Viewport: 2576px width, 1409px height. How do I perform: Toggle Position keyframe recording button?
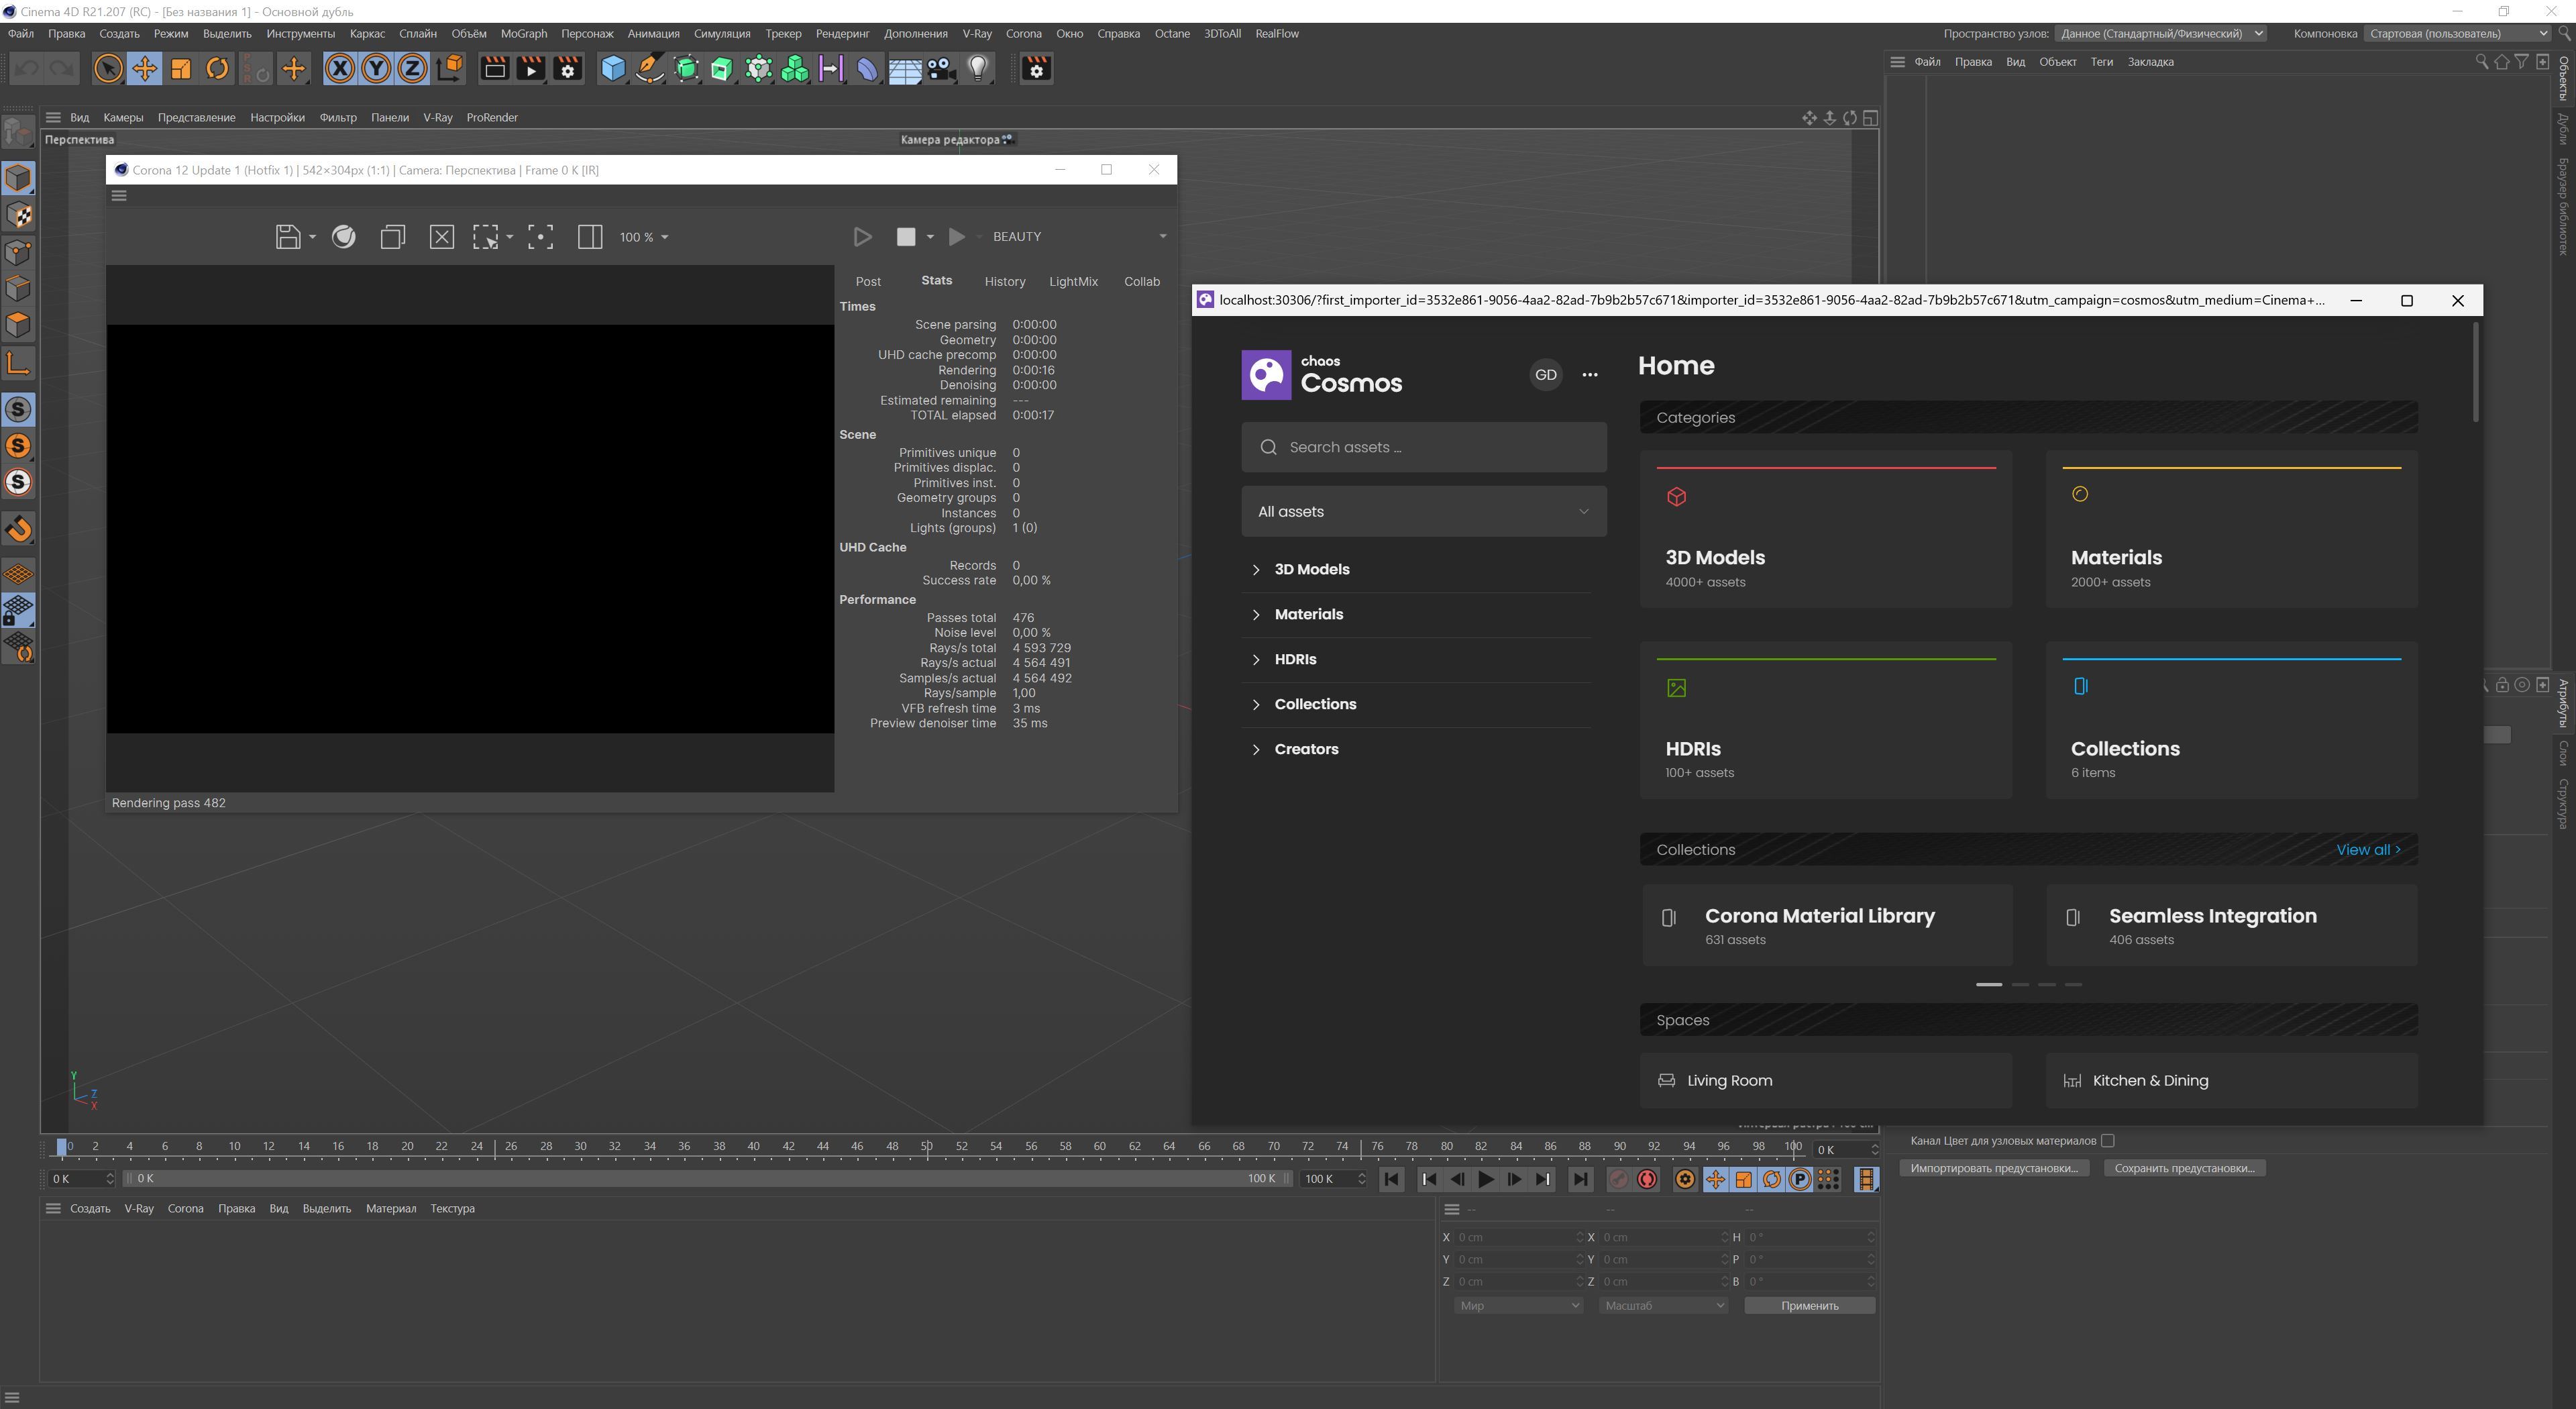1715,1180
